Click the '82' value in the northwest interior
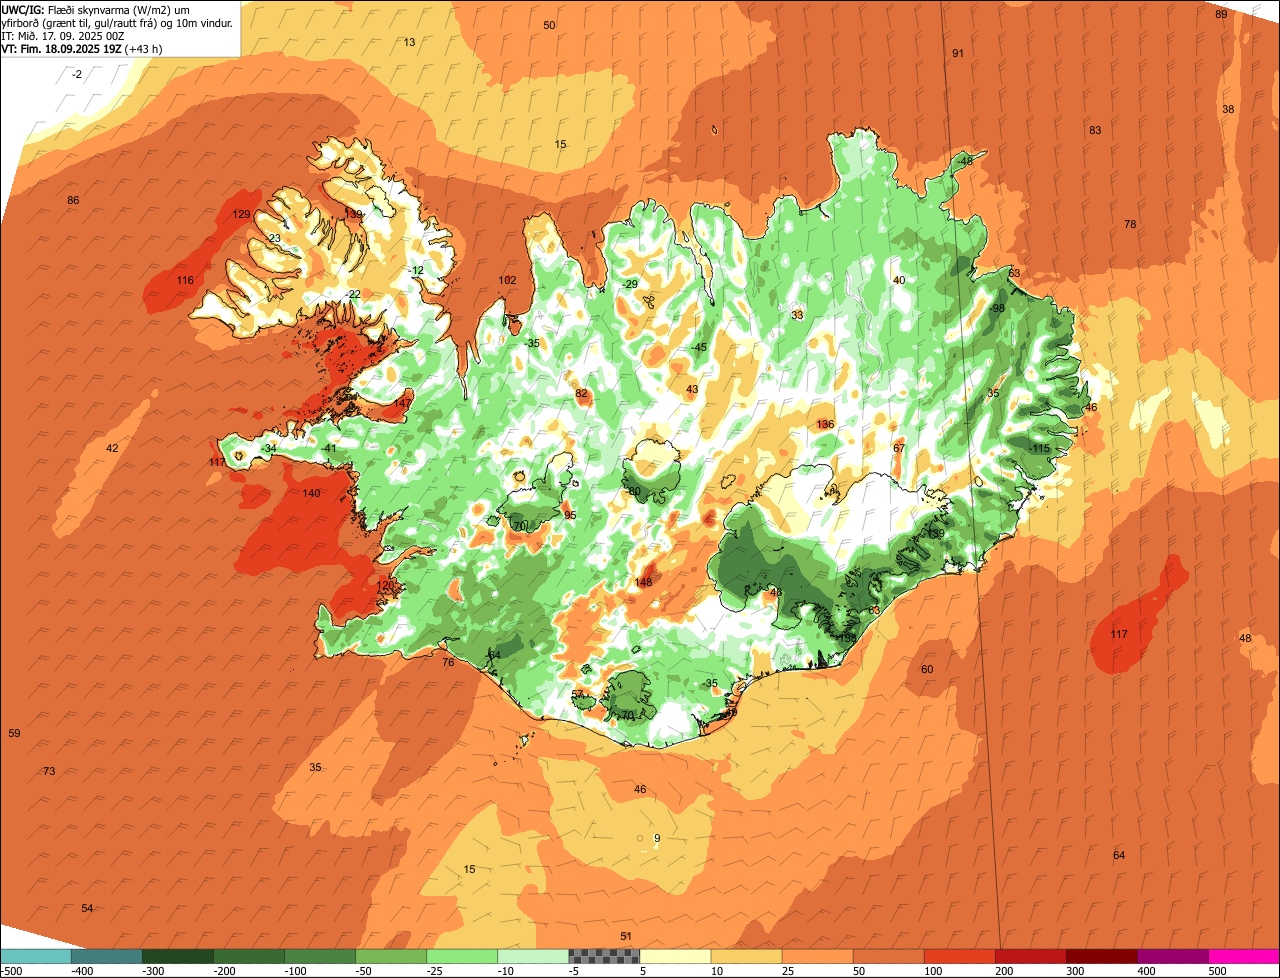This screenshot has height=978, width=1280. tap(581, 393)
